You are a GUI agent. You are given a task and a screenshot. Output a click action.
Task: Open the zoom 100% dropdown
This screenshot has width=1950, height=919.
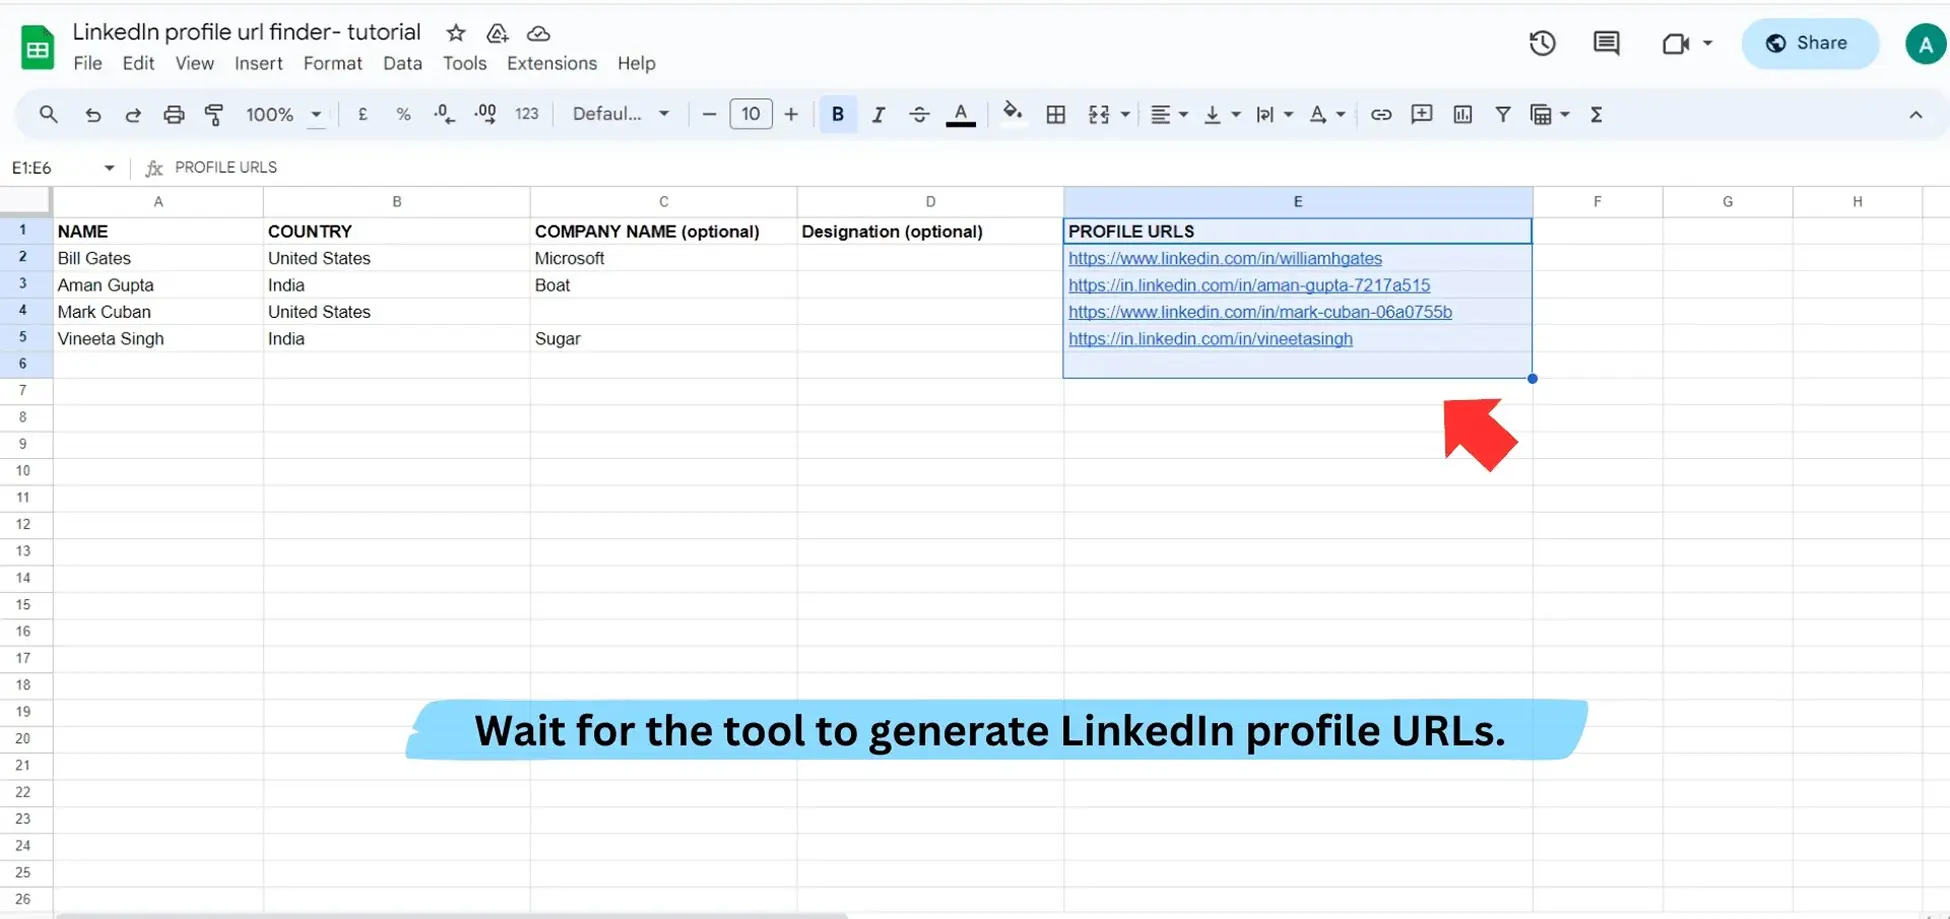point(284,114)
